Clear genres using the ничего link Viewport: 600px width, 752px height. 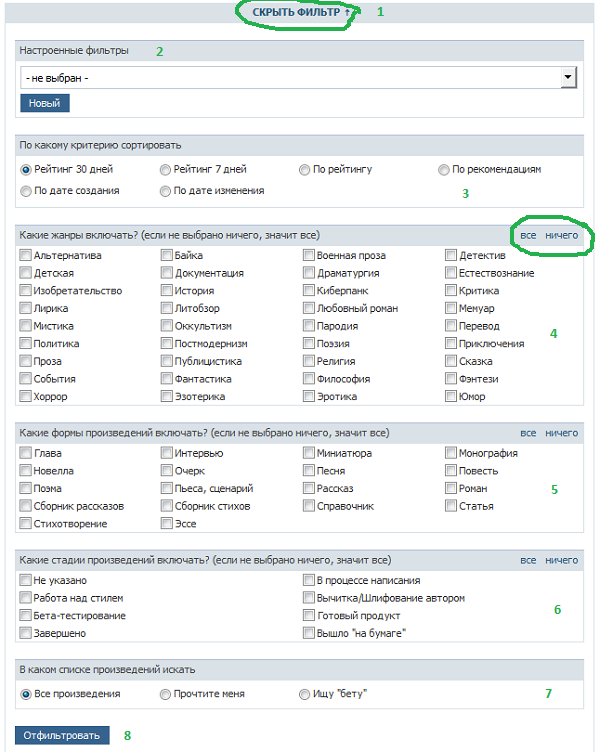tap(562, 235)
